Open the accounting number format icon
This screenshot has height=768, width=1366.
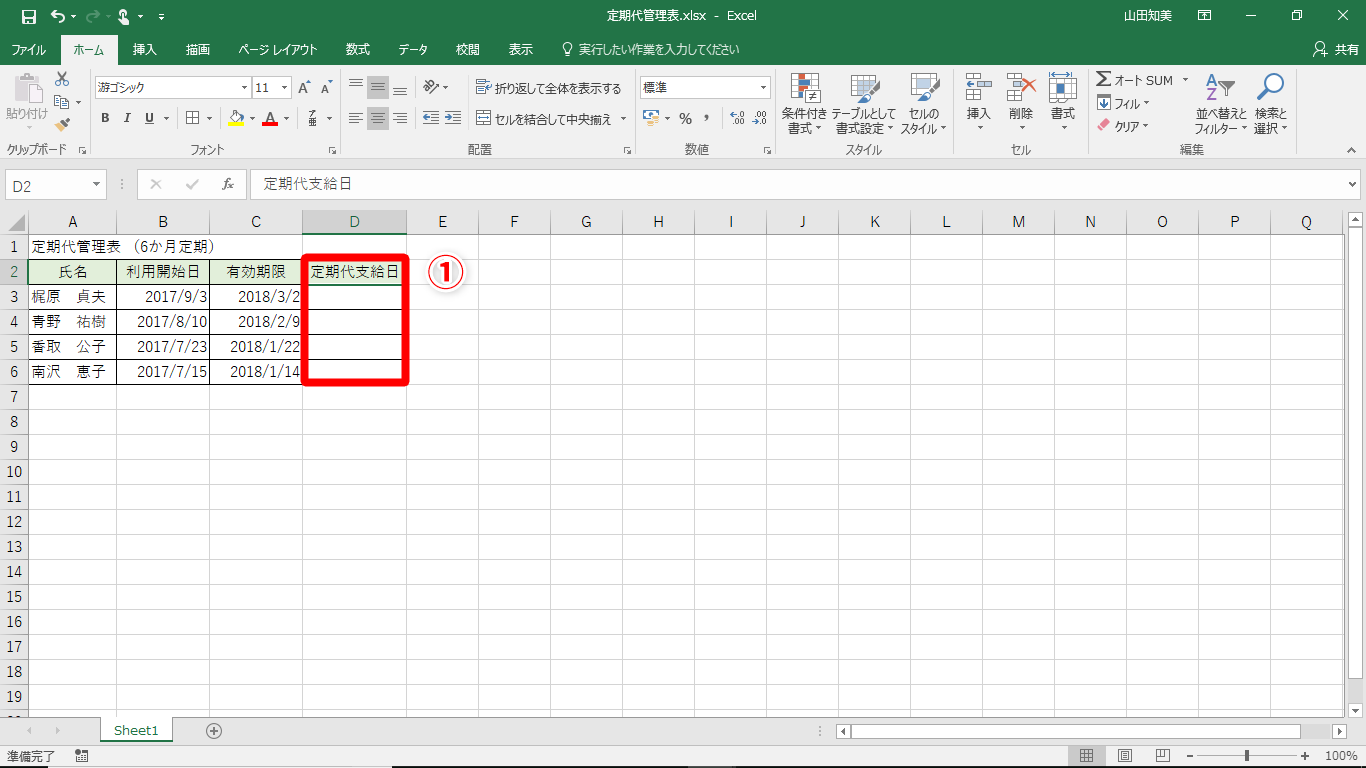coord(650,118)
